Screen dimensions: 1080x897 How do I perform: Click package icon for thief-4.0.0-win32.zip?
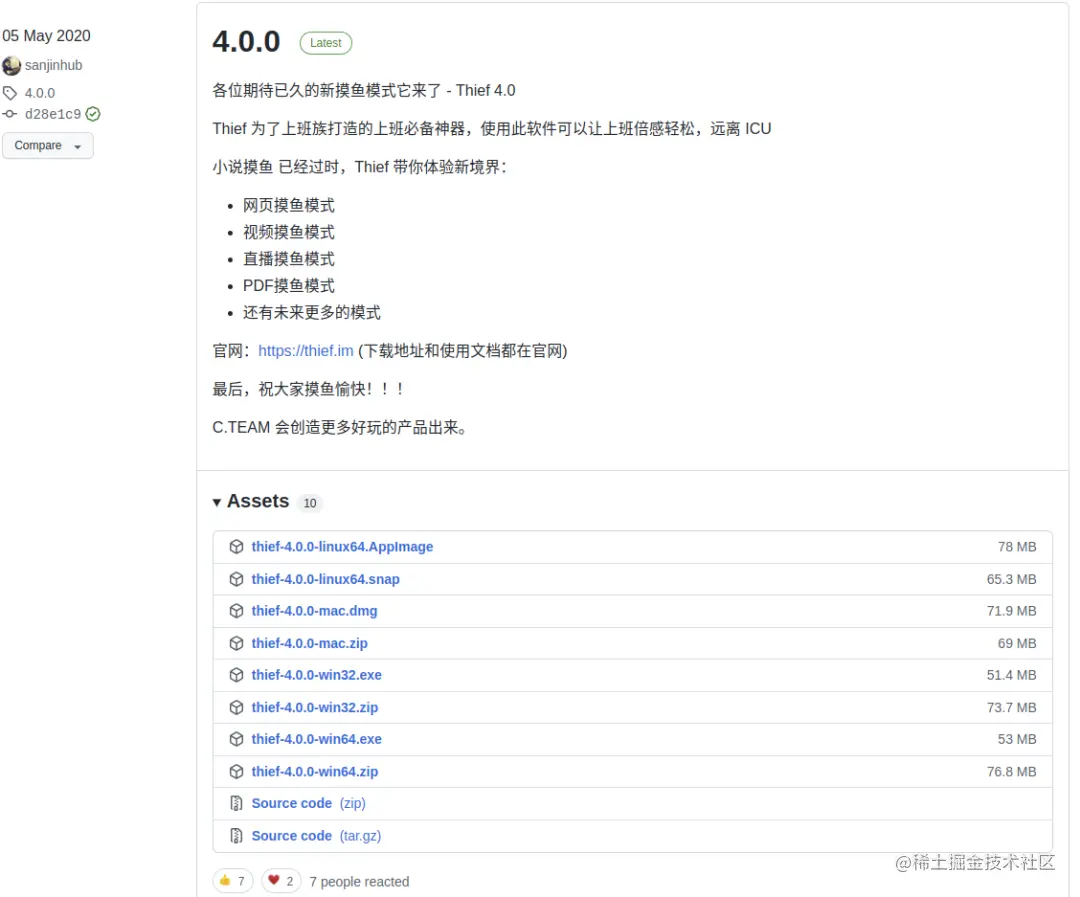point(236,708)
